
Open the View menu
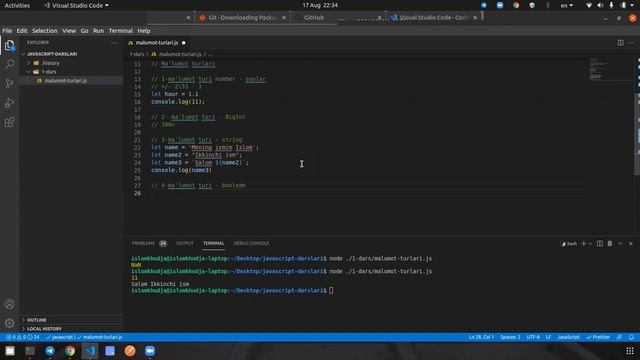pos(69,31)
